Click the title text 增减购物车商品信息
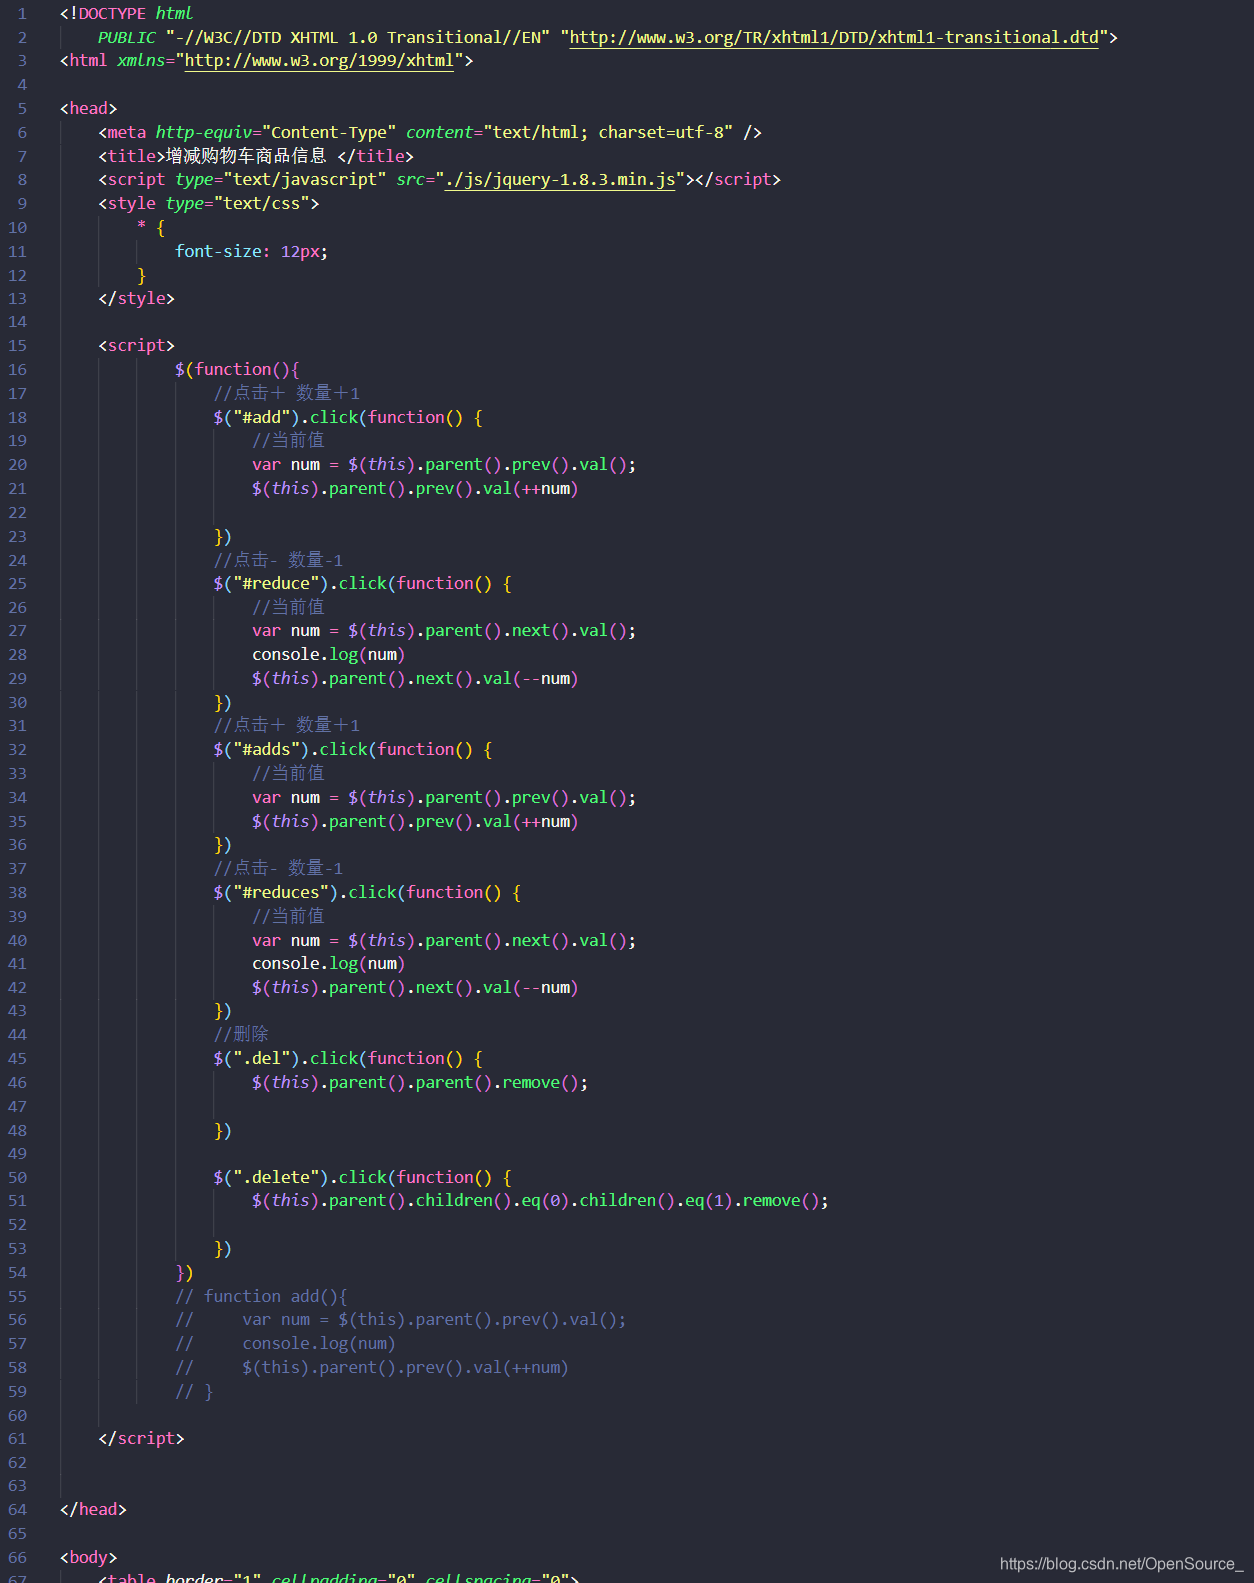 tap(246, 156)
